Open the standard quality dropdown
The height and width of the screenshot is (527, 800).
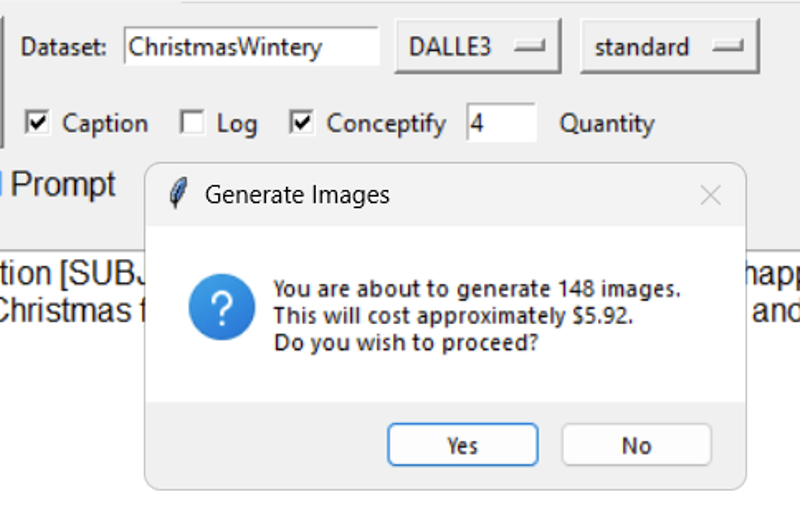pos(669,46)
